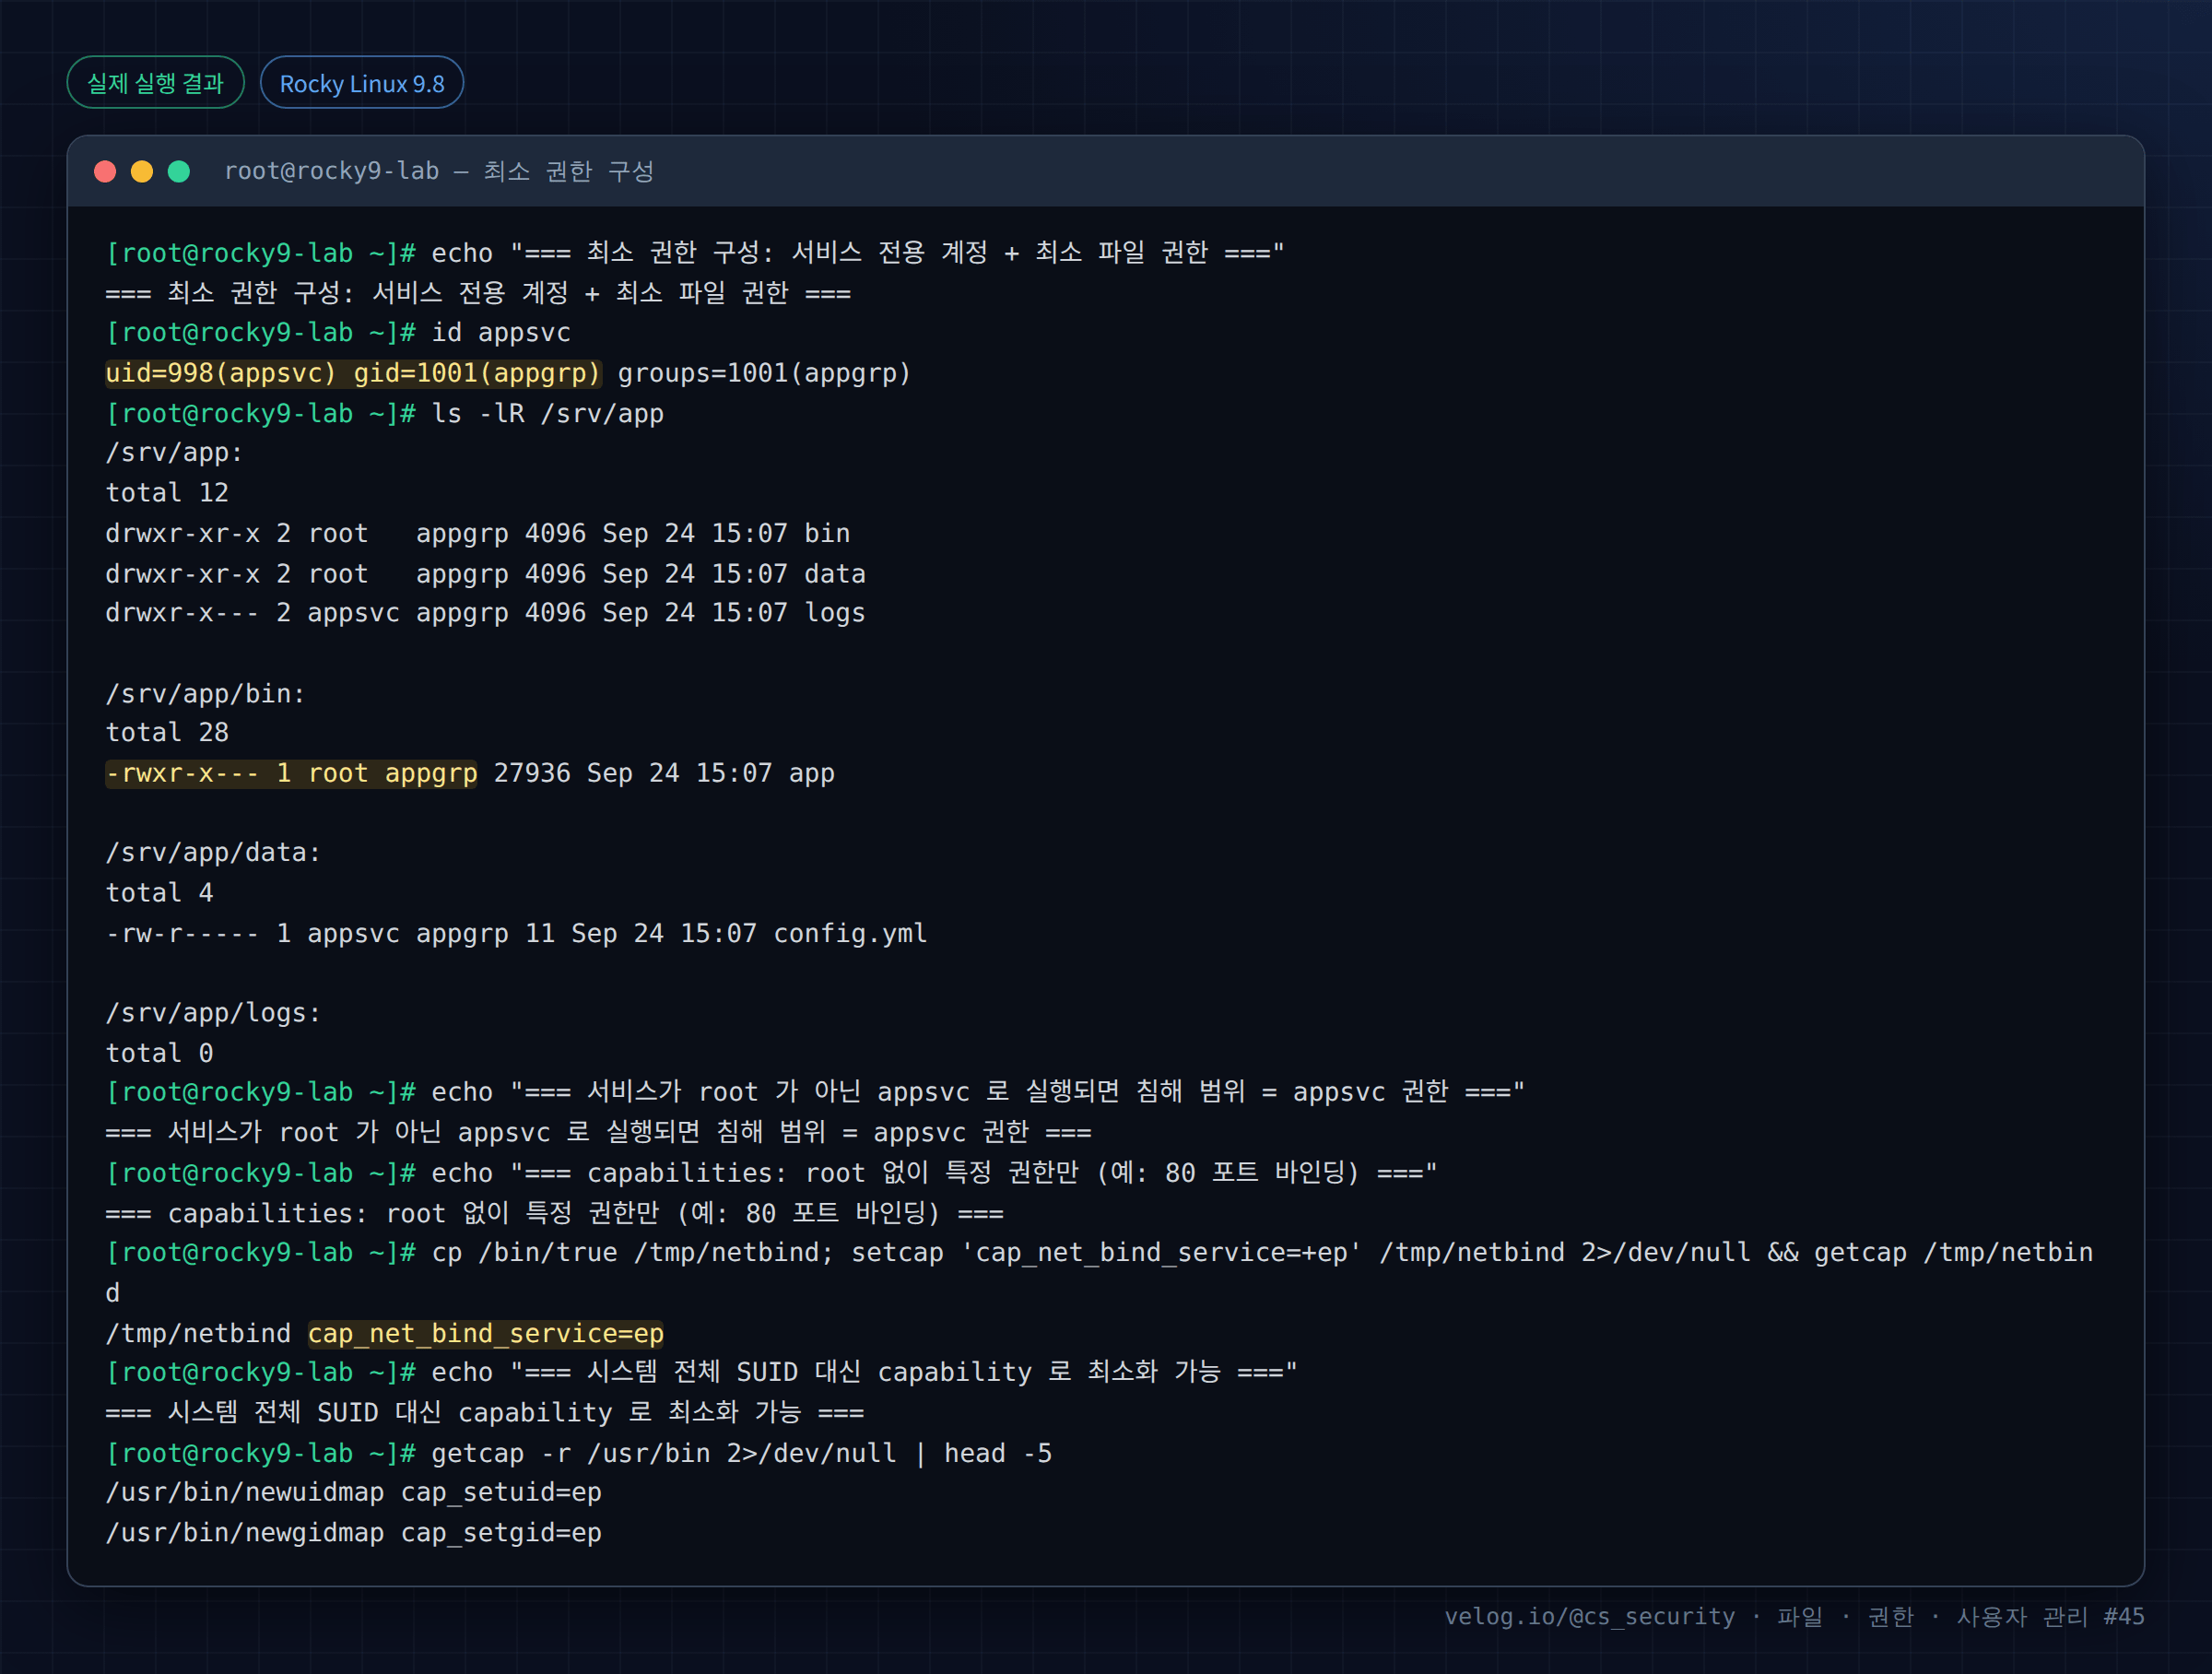Click echo command about capabilities 80 포트 바인딩

click(x=771, y=1173)
